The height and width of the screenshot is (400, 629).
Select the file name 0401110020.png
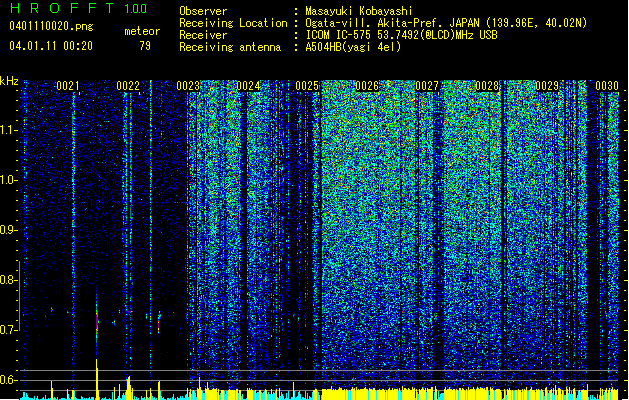point(51,26)
